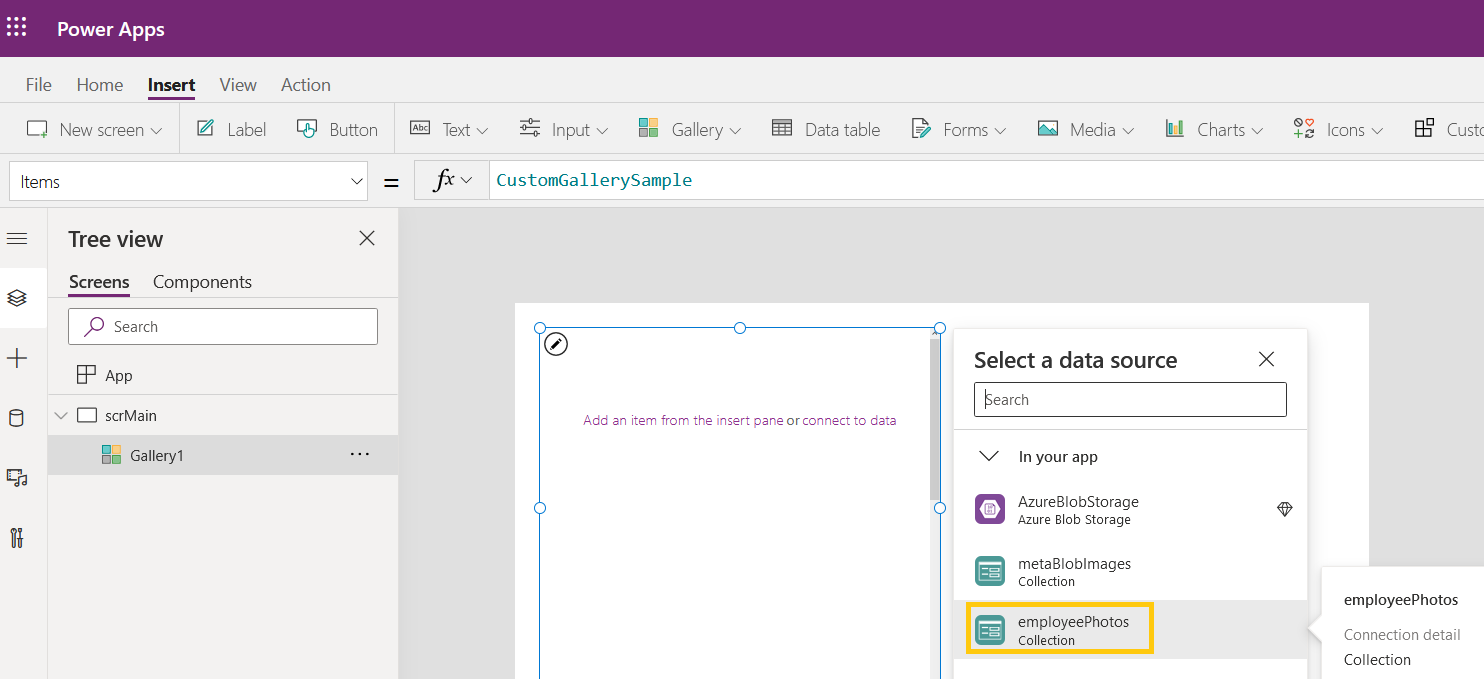Open the Data cylinder icon in sidebar

[17, 418]
